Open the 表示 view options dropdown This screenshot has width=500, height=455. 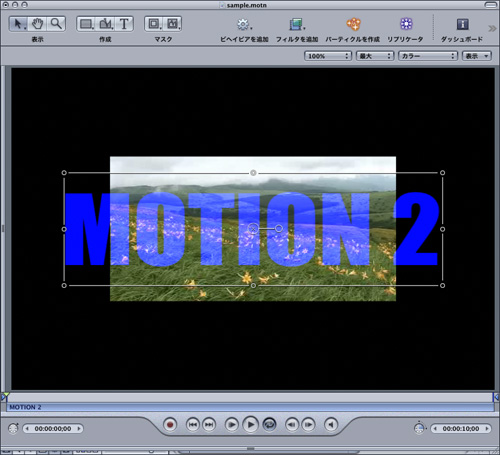477,56
